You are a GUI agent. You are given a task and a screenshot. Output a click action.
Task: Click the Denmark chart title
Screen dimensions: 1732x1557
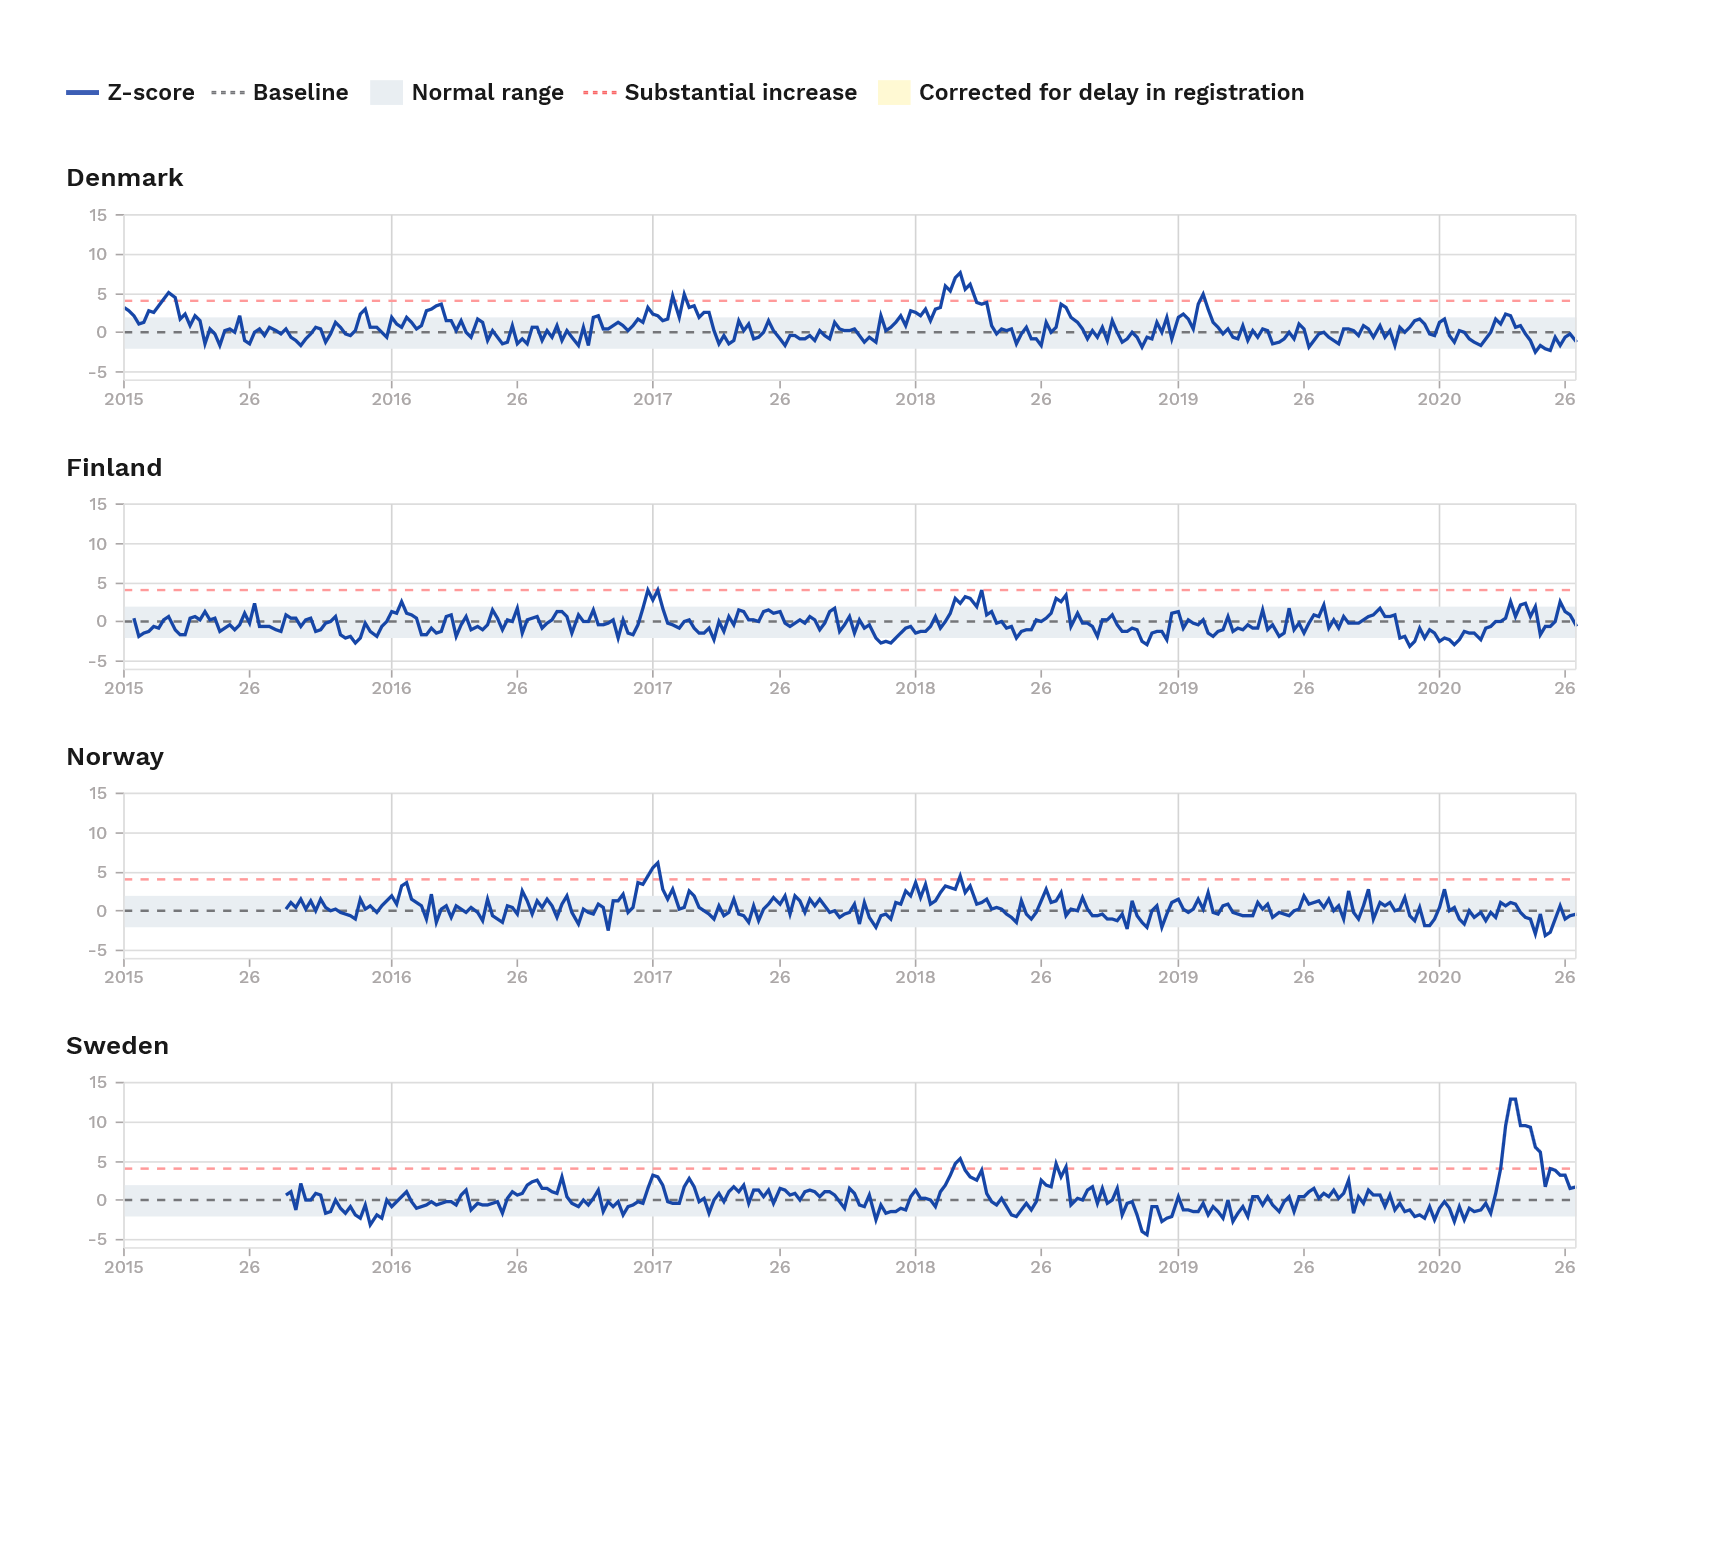pyautogui.click(x=125, y=178)
